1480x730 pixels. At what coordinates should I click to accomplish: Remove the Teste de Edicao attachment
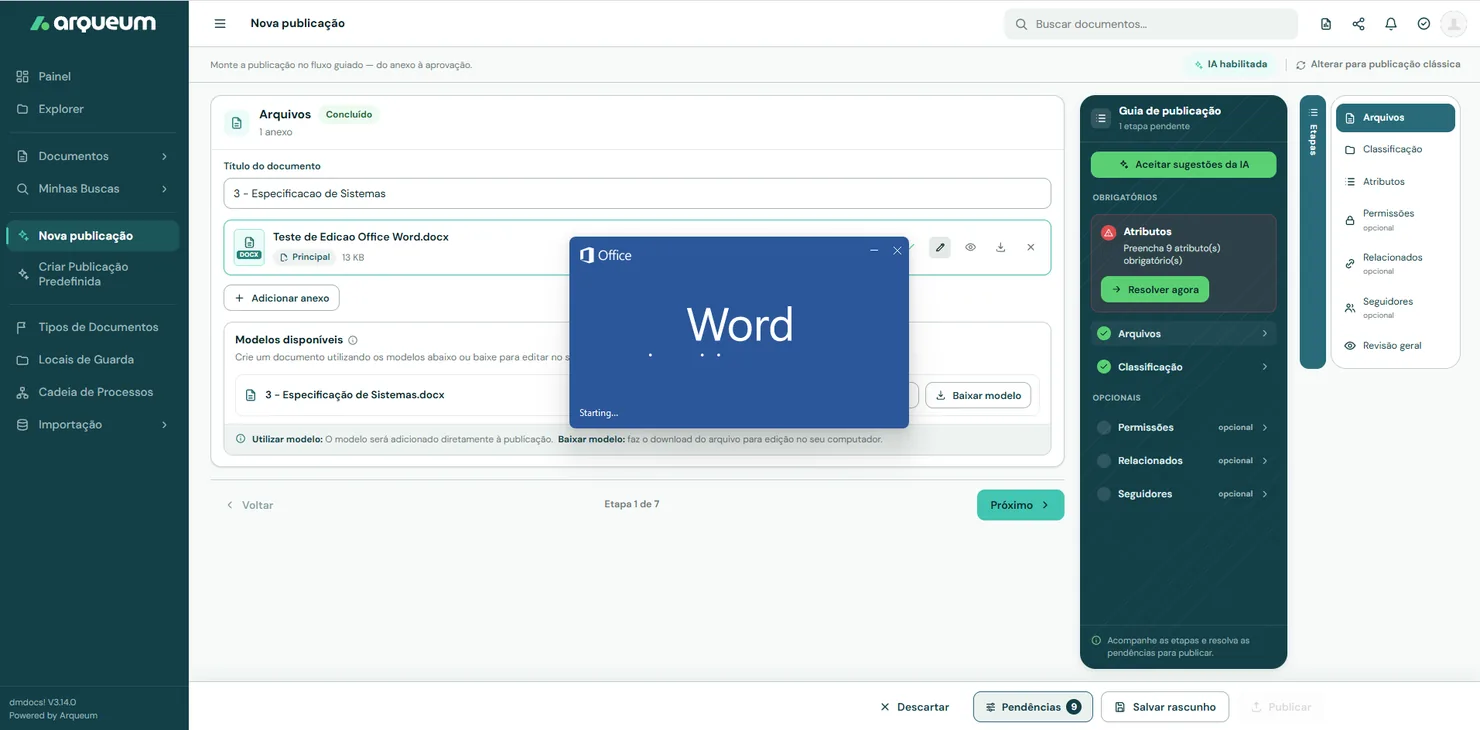[1031, 247]
